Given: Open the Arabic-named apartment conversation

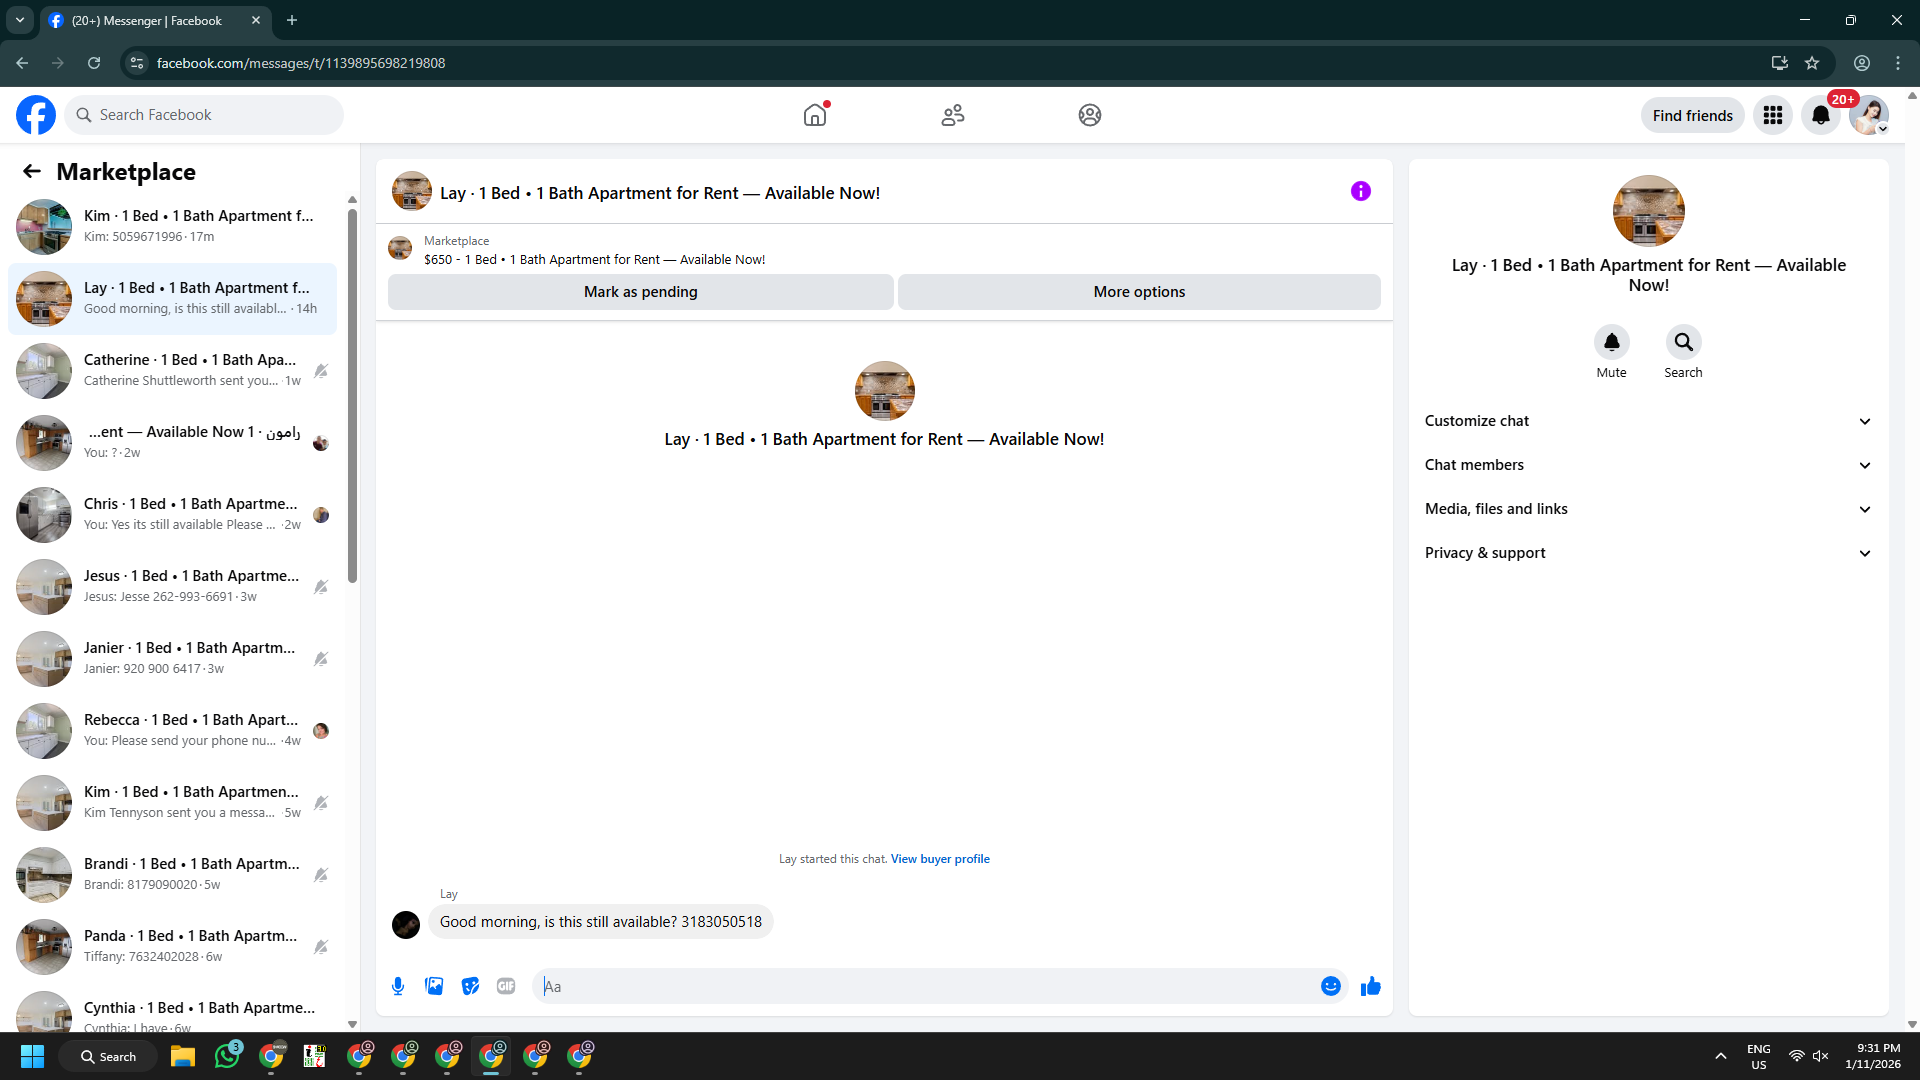Looking at the screenshot, I should [172, 443].
